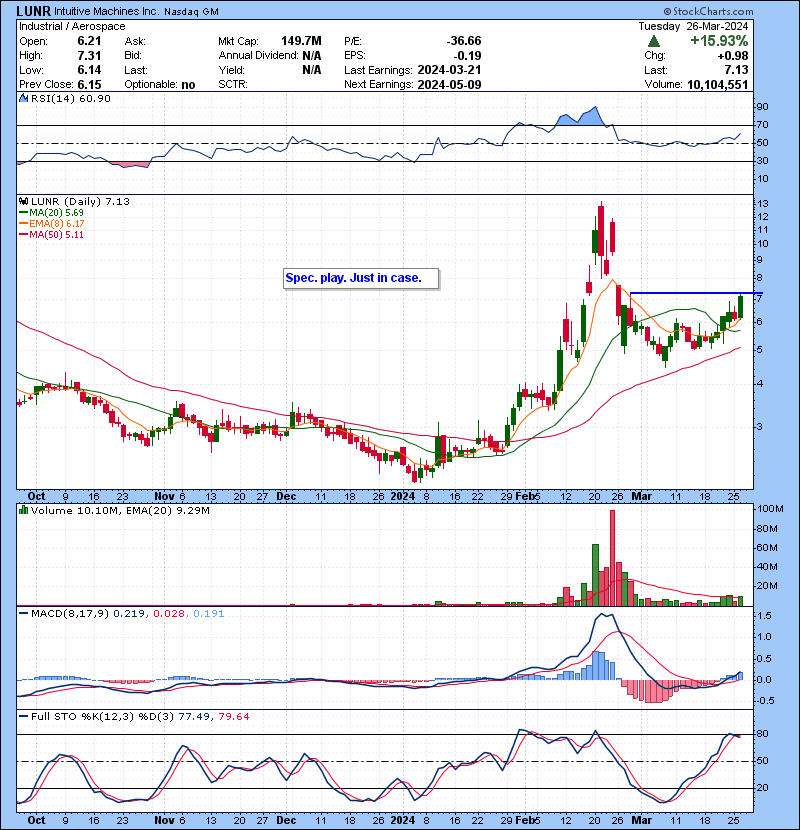800x830 pixels.
Task: Click the tallest red volume bar in late February
Action: click(613, 557)
